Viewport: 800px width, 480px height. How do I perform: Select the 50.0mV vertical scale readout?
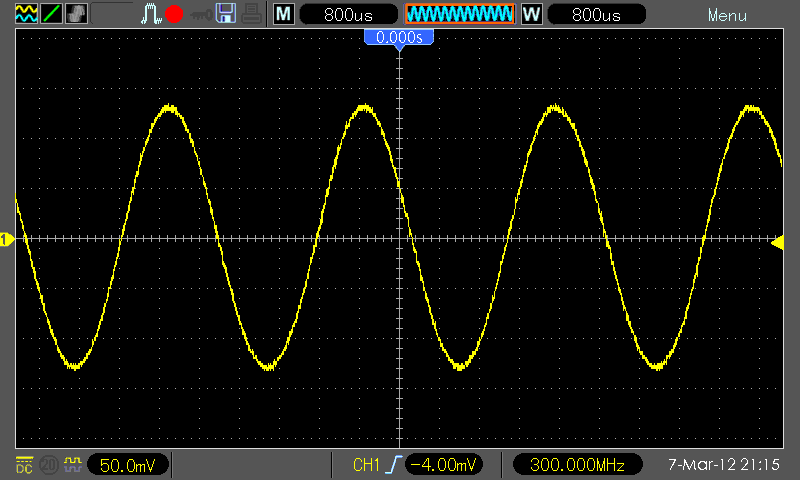click(128, 465)
